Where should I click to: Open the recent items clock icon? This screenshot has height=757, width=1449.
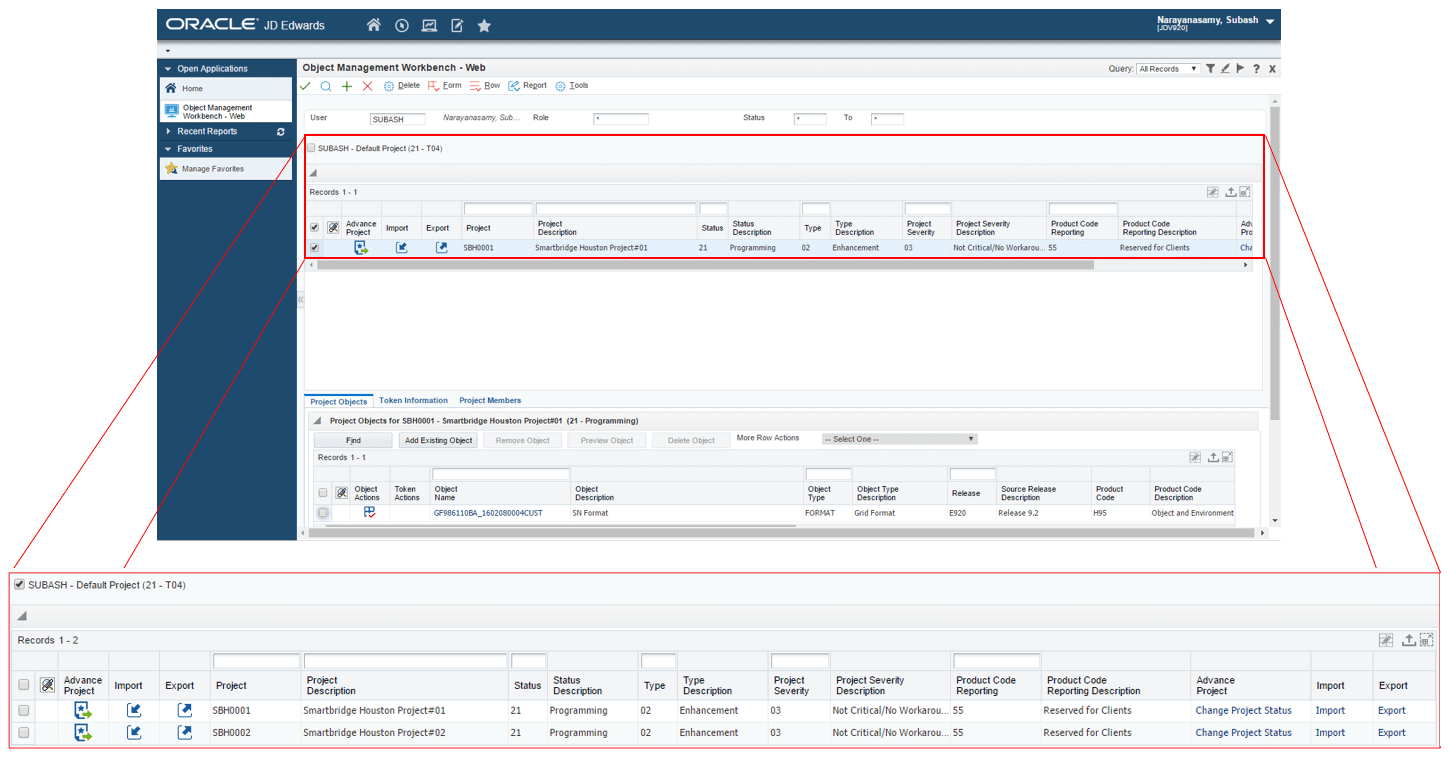(x=402, y=25)
